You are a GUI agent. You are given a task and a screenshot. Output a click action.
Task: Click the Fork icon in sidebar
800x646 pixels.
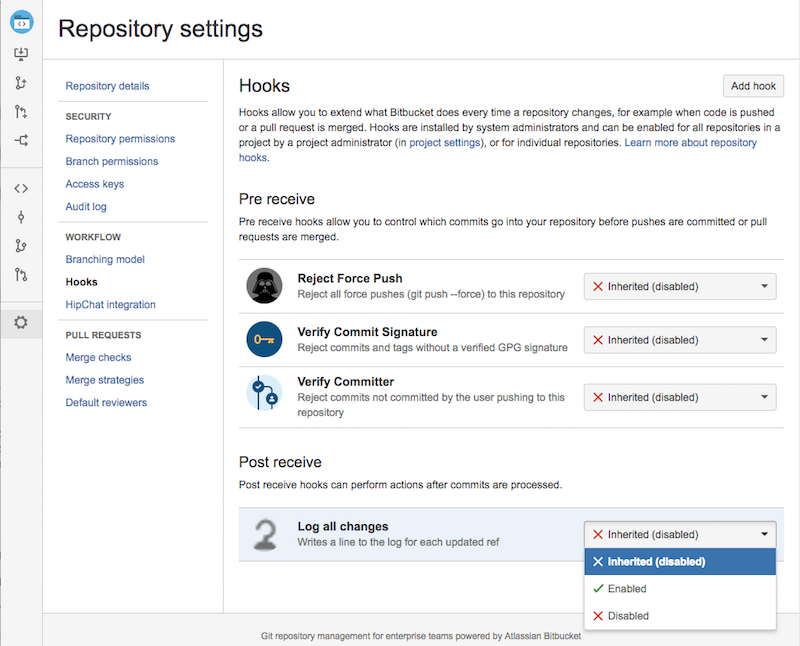tap(21, 140)
